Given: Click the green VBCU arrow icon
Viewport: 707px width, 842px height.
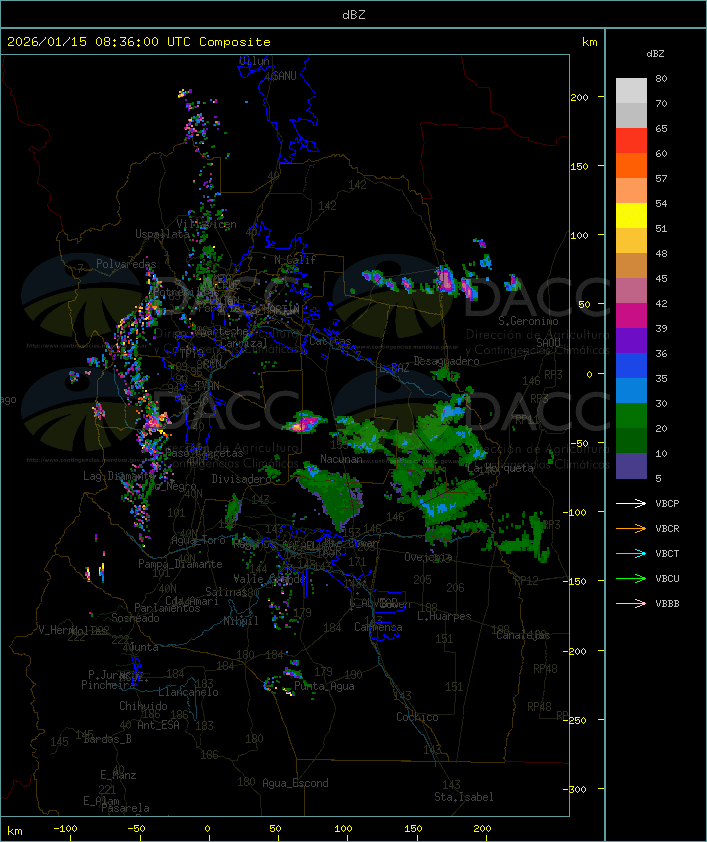Looking at the screenshot, I should [x=631, y=578].
